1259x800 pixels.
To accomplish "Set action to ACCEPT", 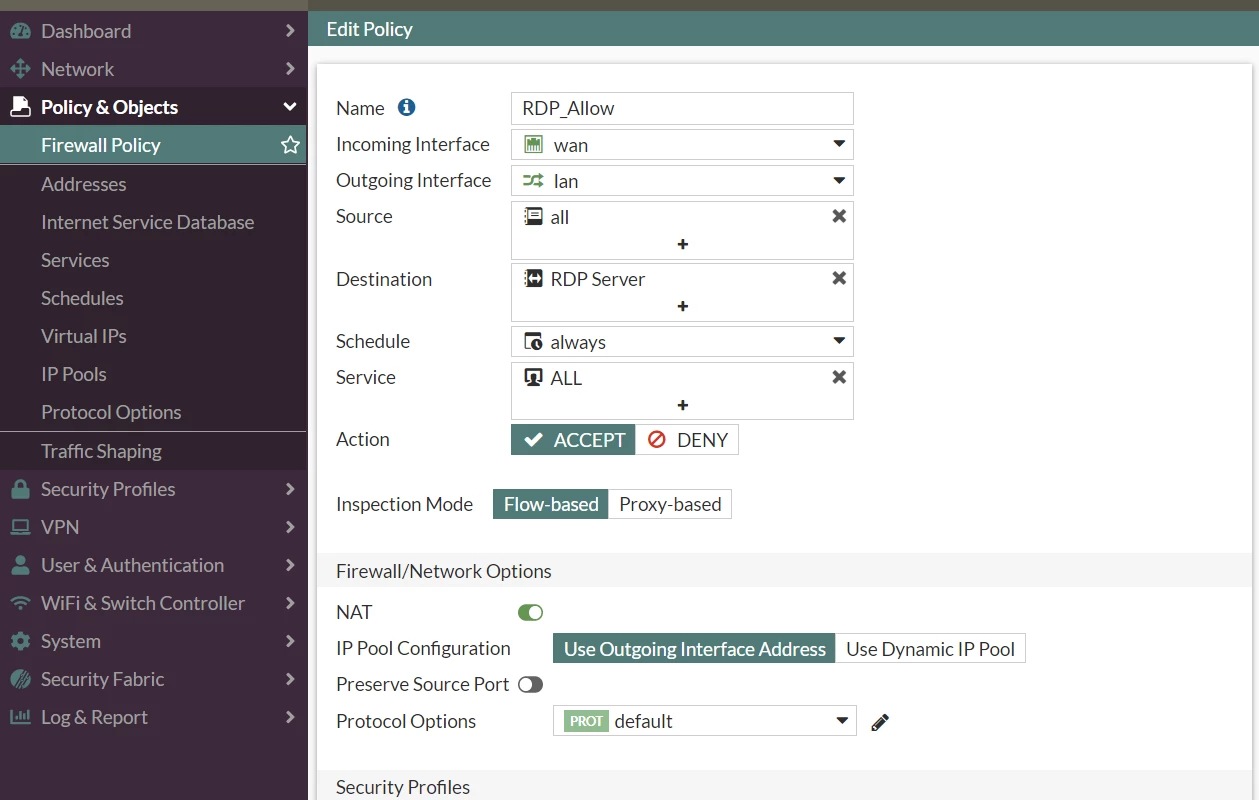I will (x=573, y=440).
